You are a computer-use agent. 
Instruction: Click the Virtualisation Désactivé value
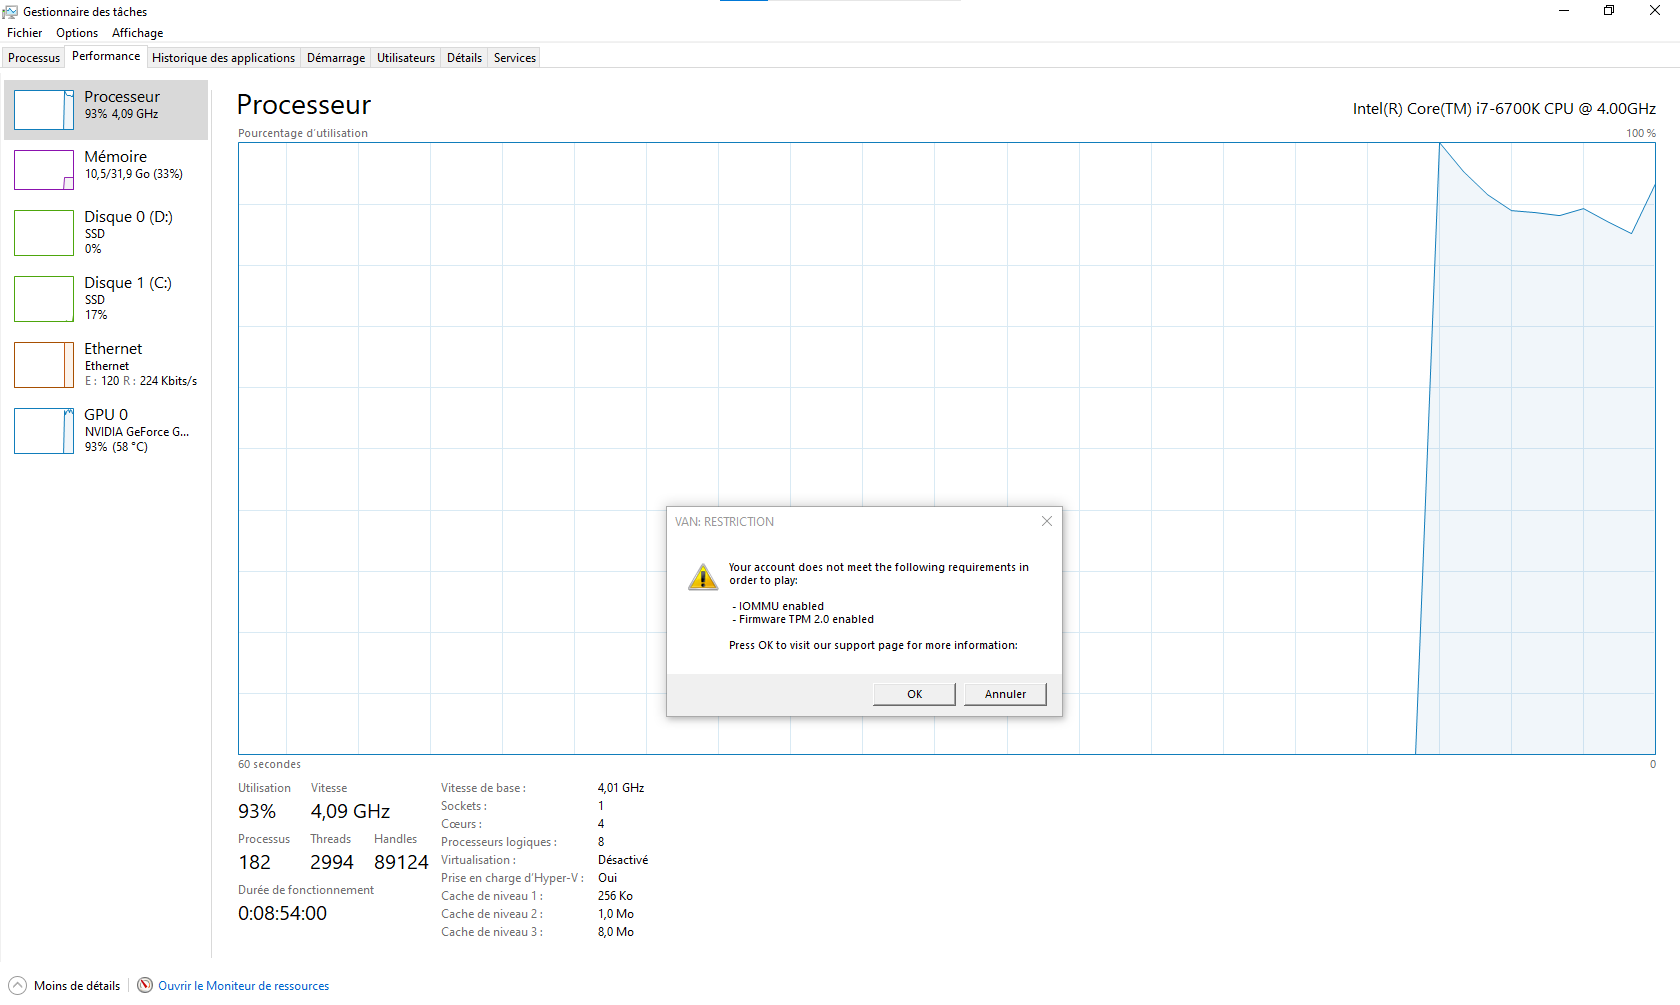[623, 860]
